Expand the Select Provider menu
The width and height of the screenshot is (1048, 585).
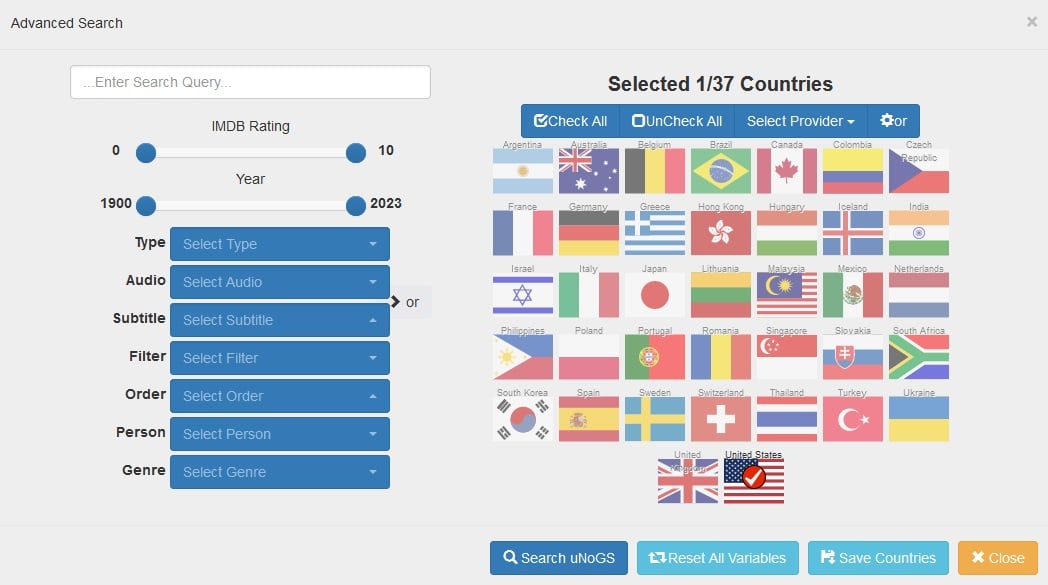pyautogui.click(x=801, y=121)
